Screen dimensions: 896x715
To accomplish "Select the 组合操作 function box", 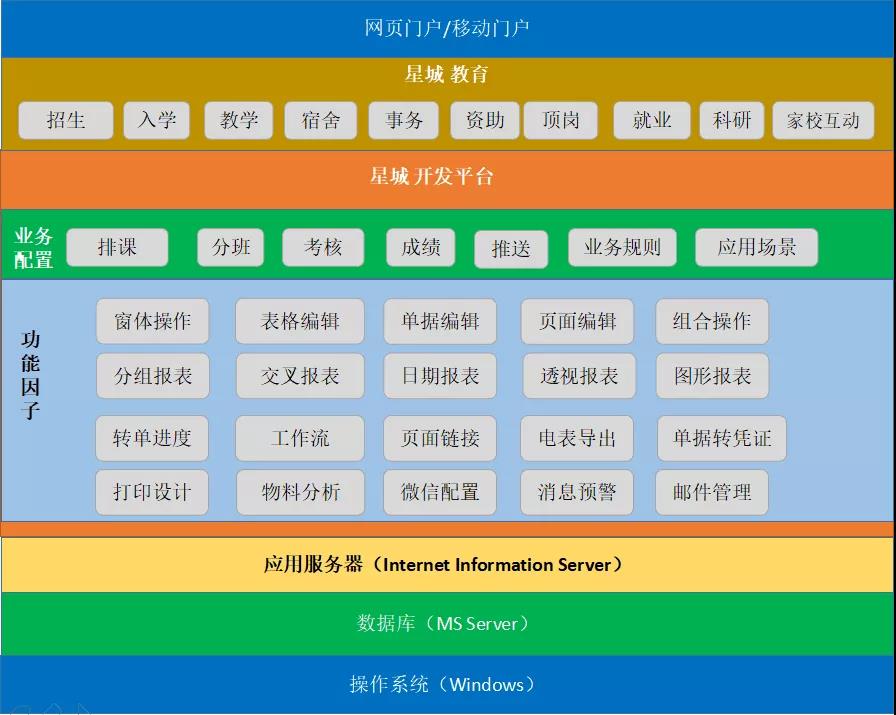I will (x=712, y=321).
